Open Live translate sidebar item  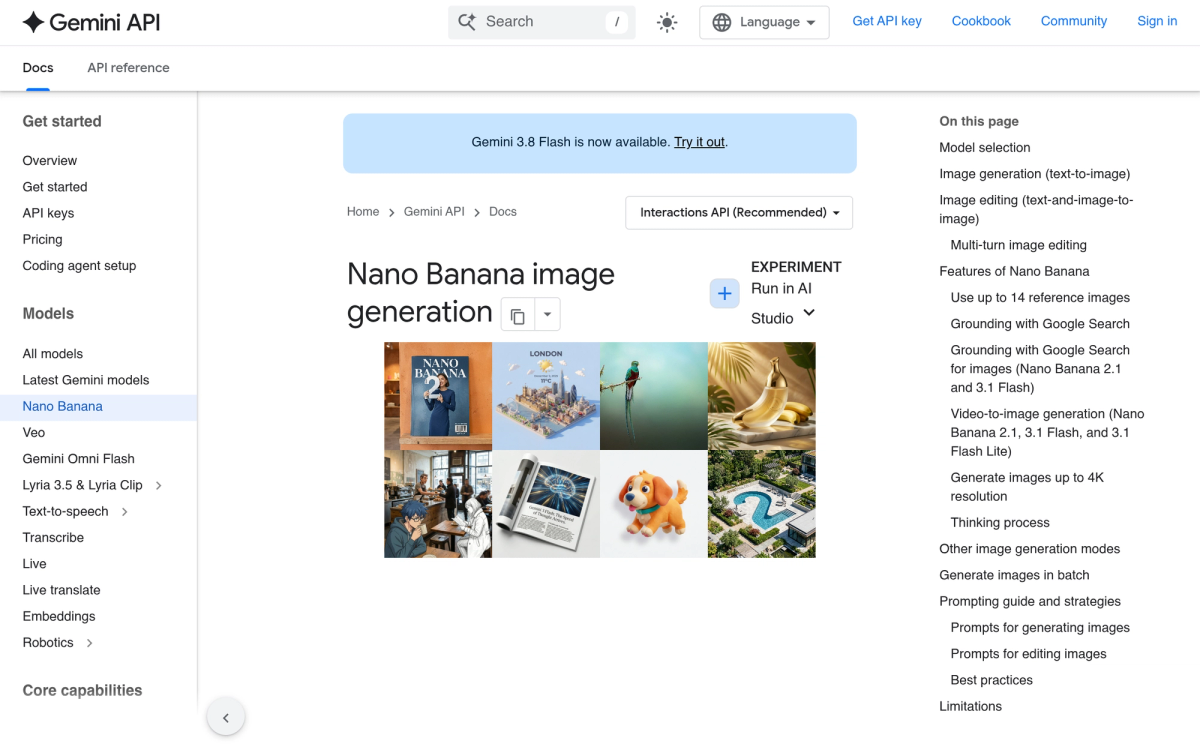(61, 590)
